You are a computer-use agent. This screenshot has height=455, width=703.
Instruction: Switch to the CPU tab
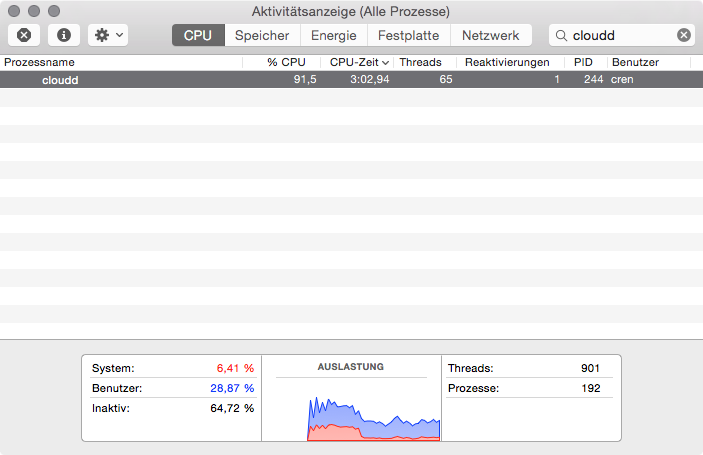197,35
